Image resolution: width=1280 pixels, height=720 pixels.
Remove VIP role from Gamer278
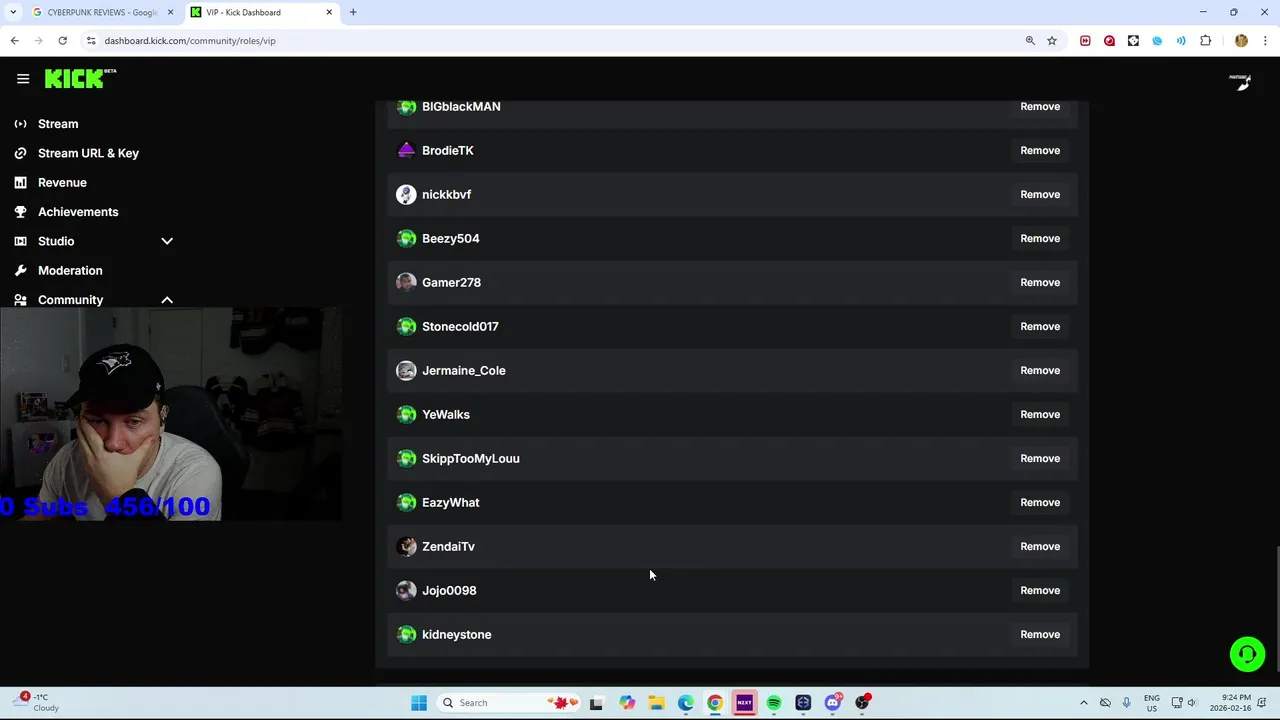coord(1040,283)
